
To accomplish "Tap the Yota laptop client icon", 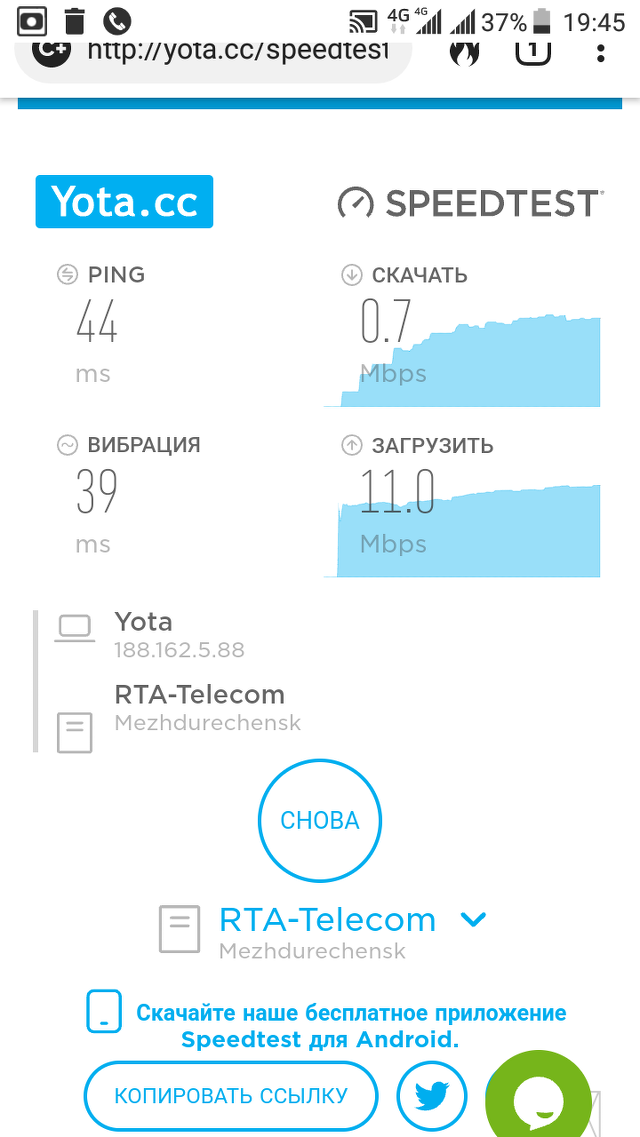I will 75,629.
